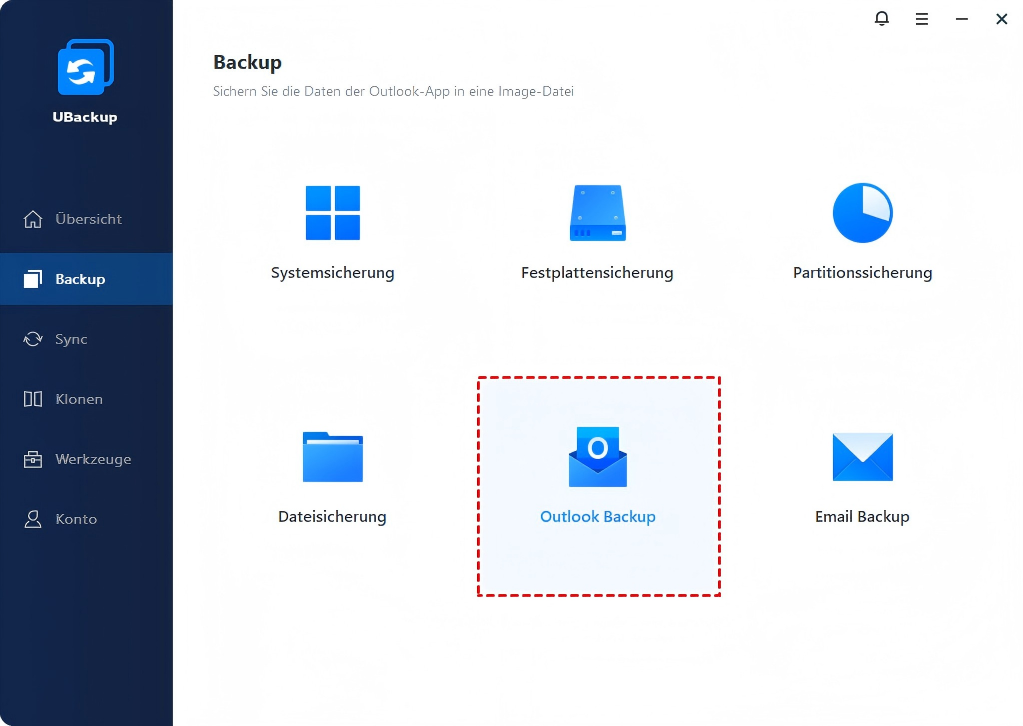Open the hamburger menu in title bar
Viewport: 1023px width, 726px height.
(x=921, y=18)
